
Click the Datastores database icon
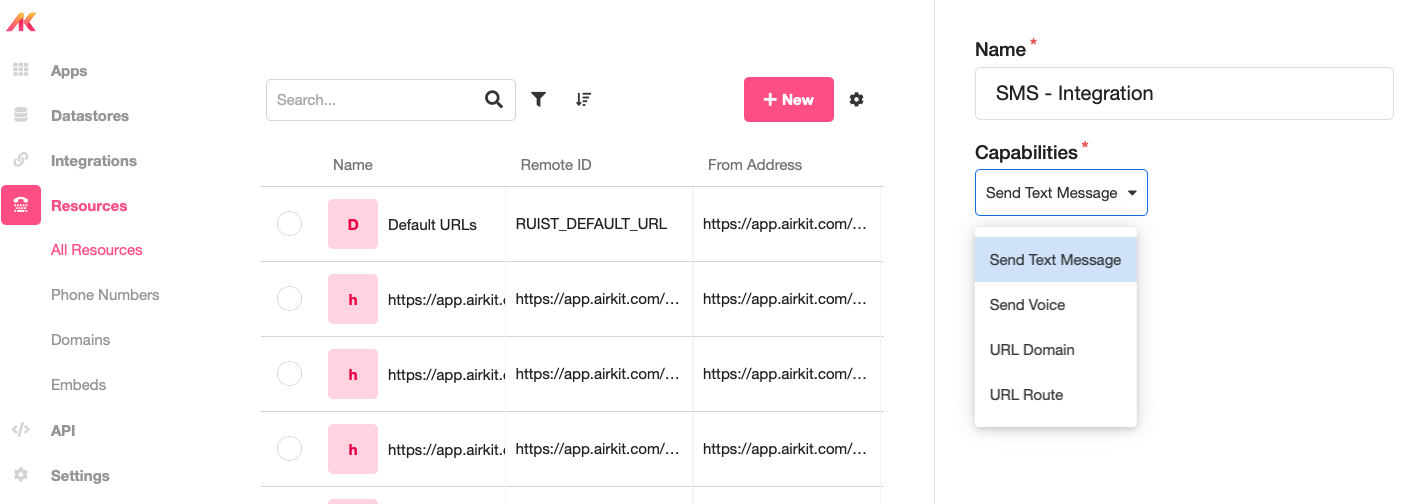pyautogui.click(x=20, y=115)
